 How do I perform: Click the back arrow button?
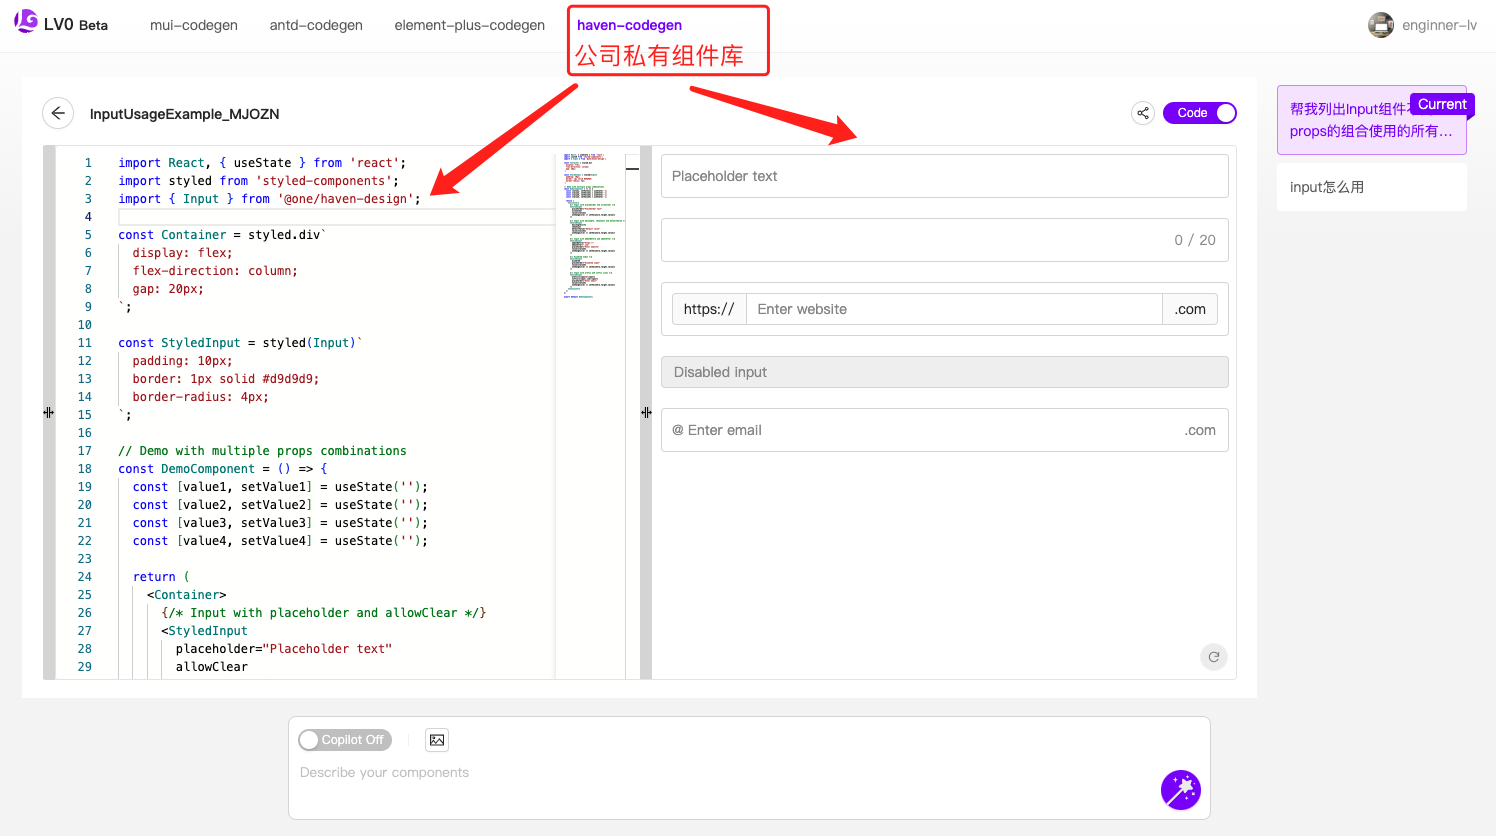[58, 113]
